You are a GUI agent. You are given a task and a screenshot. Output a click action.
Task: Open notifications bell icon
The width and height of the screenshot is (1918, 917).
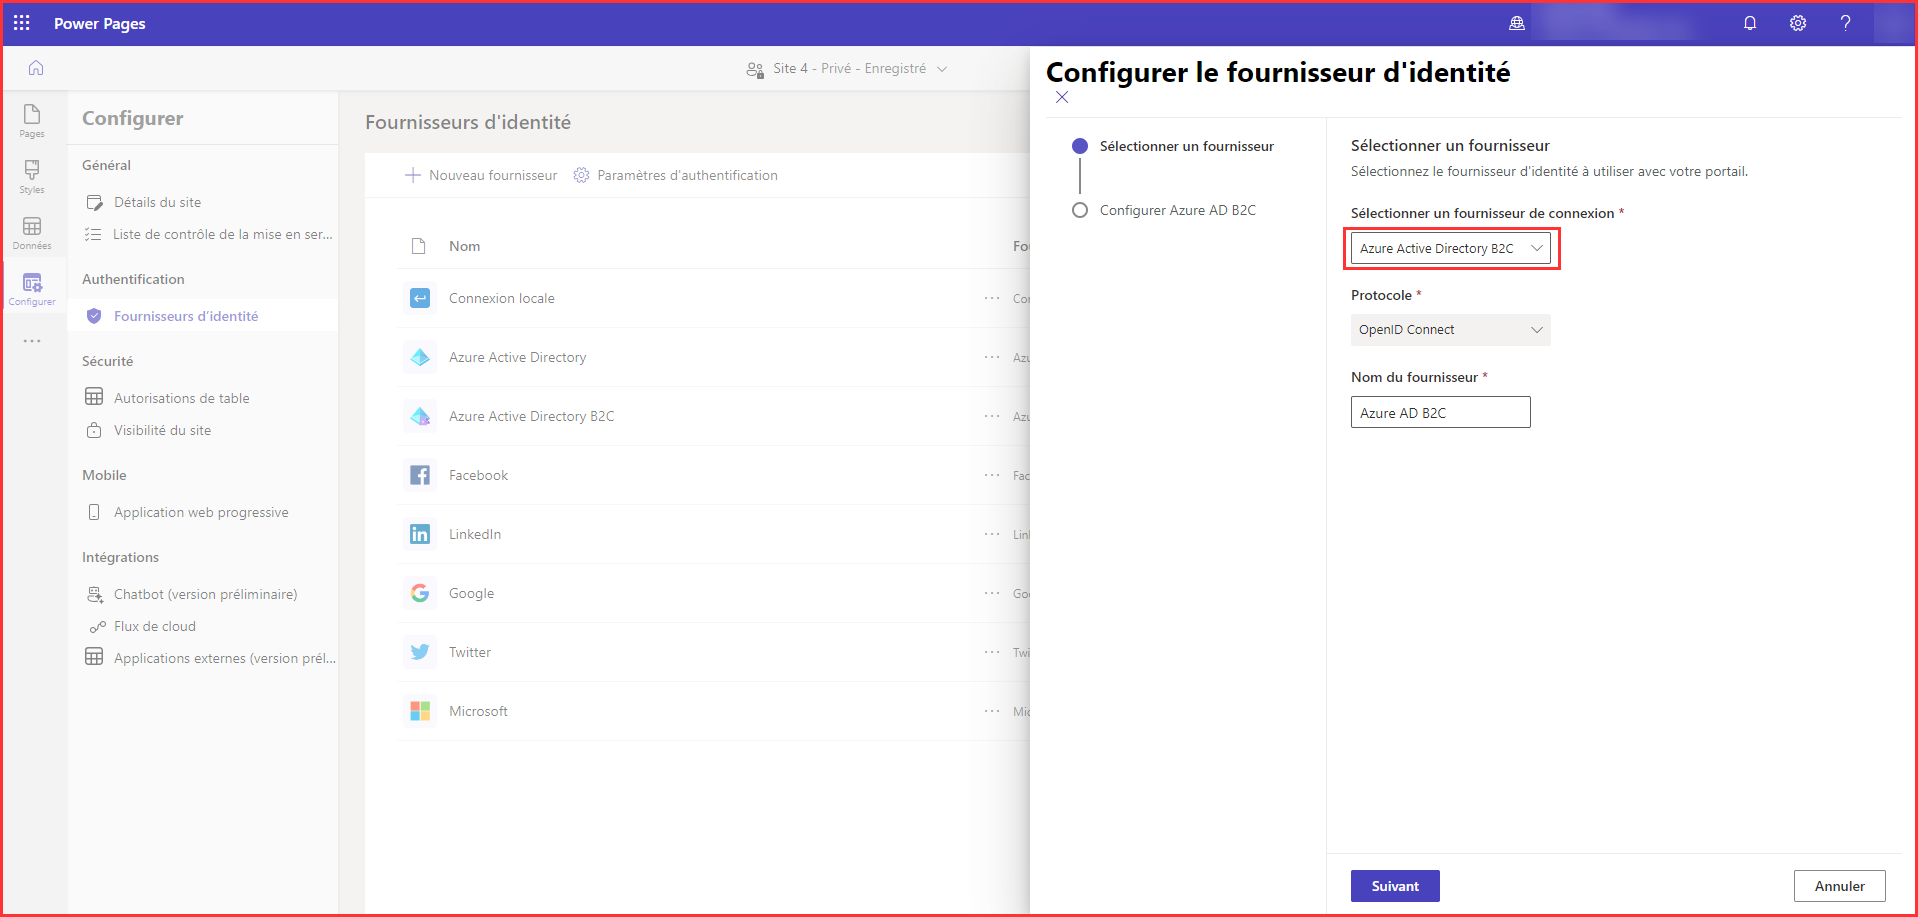(x=1750, y=23)
